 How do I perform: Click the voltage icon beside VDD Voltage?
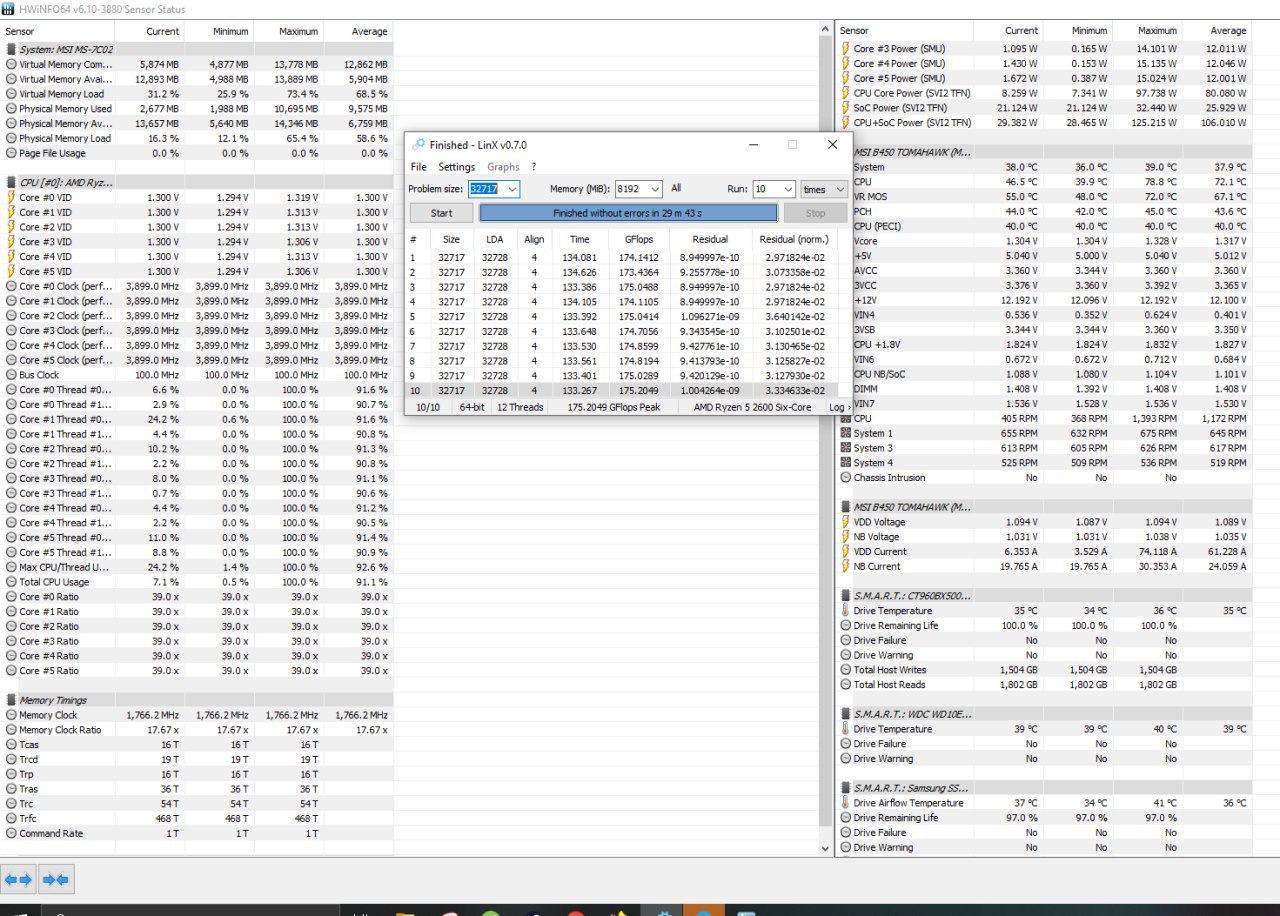click(846, 522)
